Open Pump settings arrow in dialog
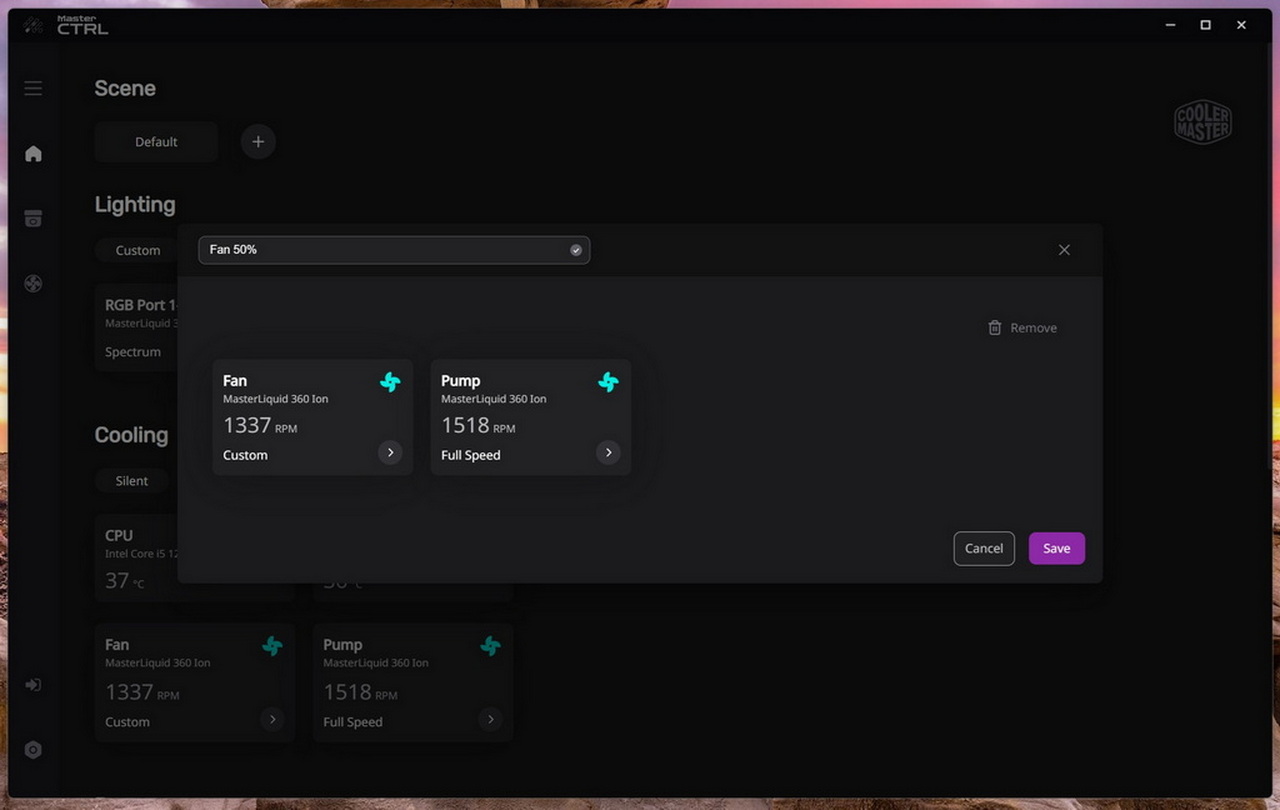Image resolution: width=1280 pixels, height=810 pixels. [x=608, y=453]
